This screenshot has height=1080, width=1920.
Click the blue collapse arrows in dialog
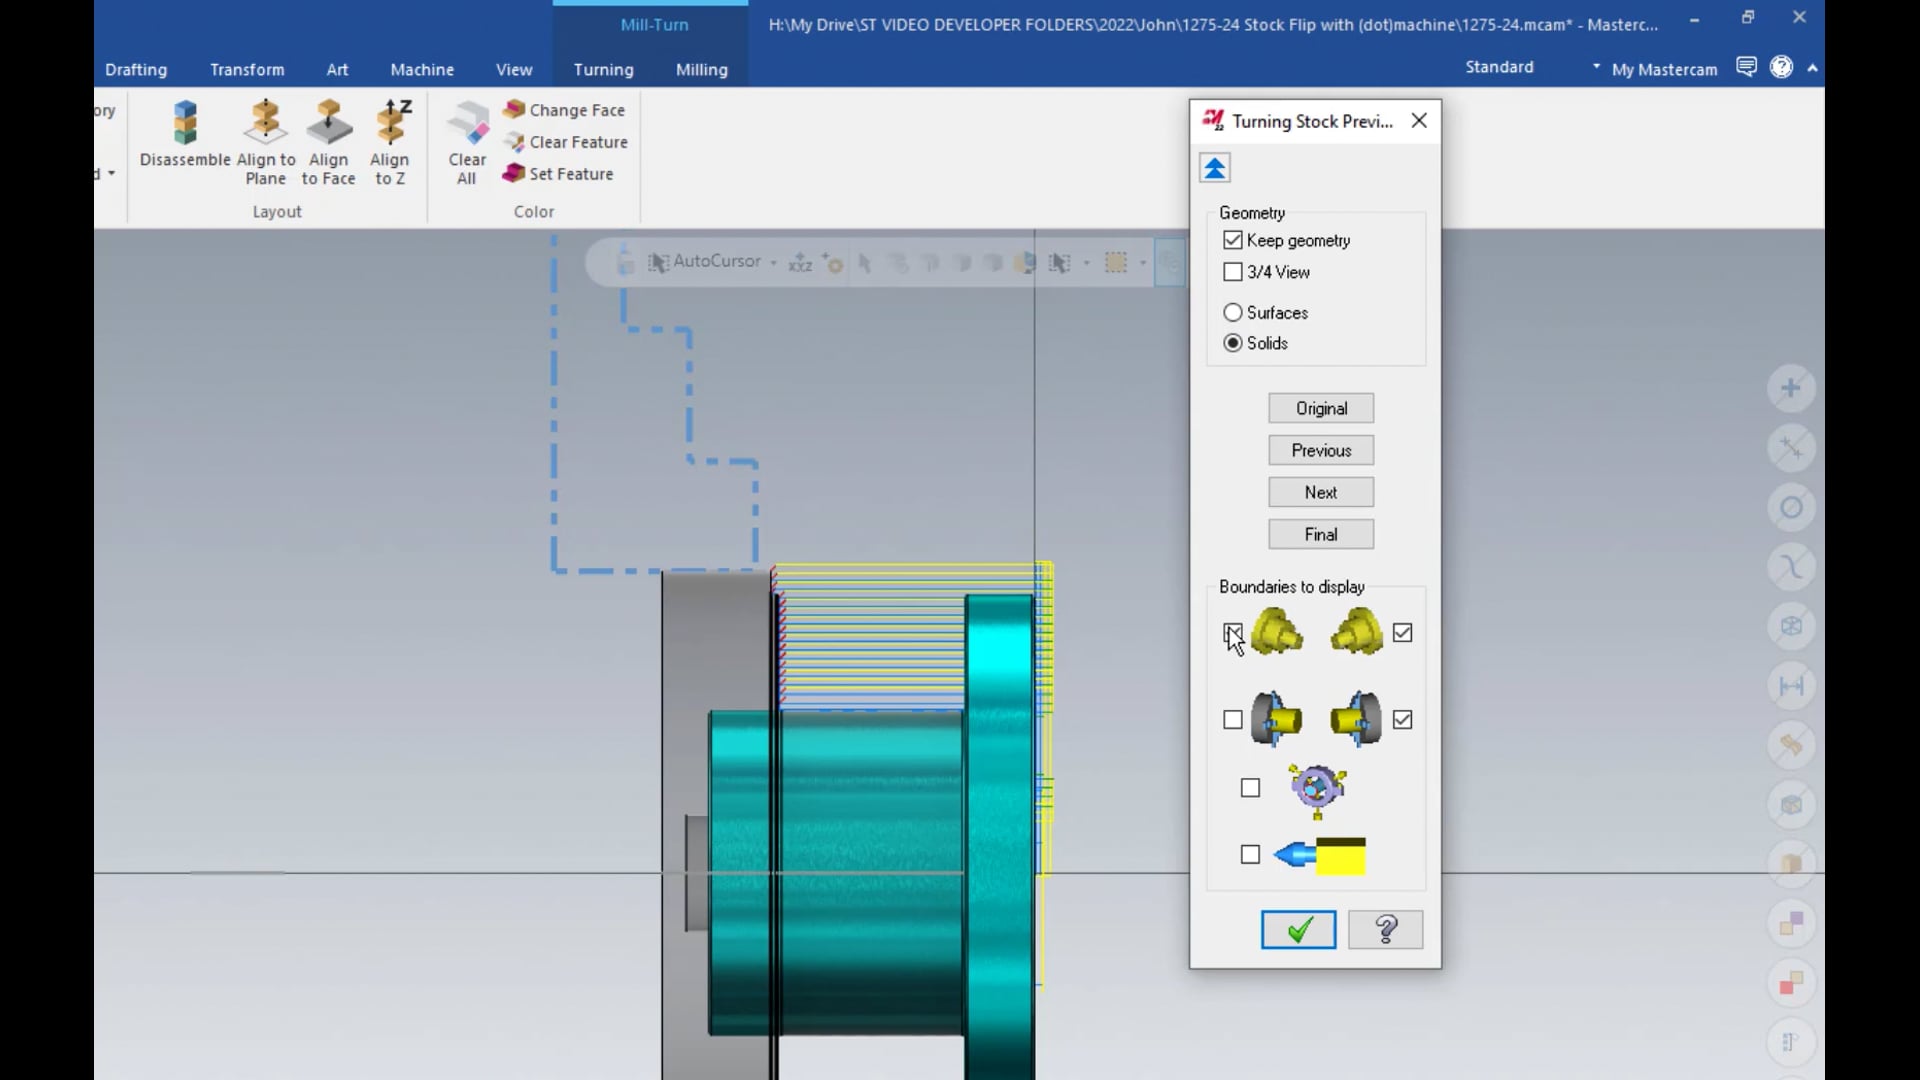pos(1215,168)
